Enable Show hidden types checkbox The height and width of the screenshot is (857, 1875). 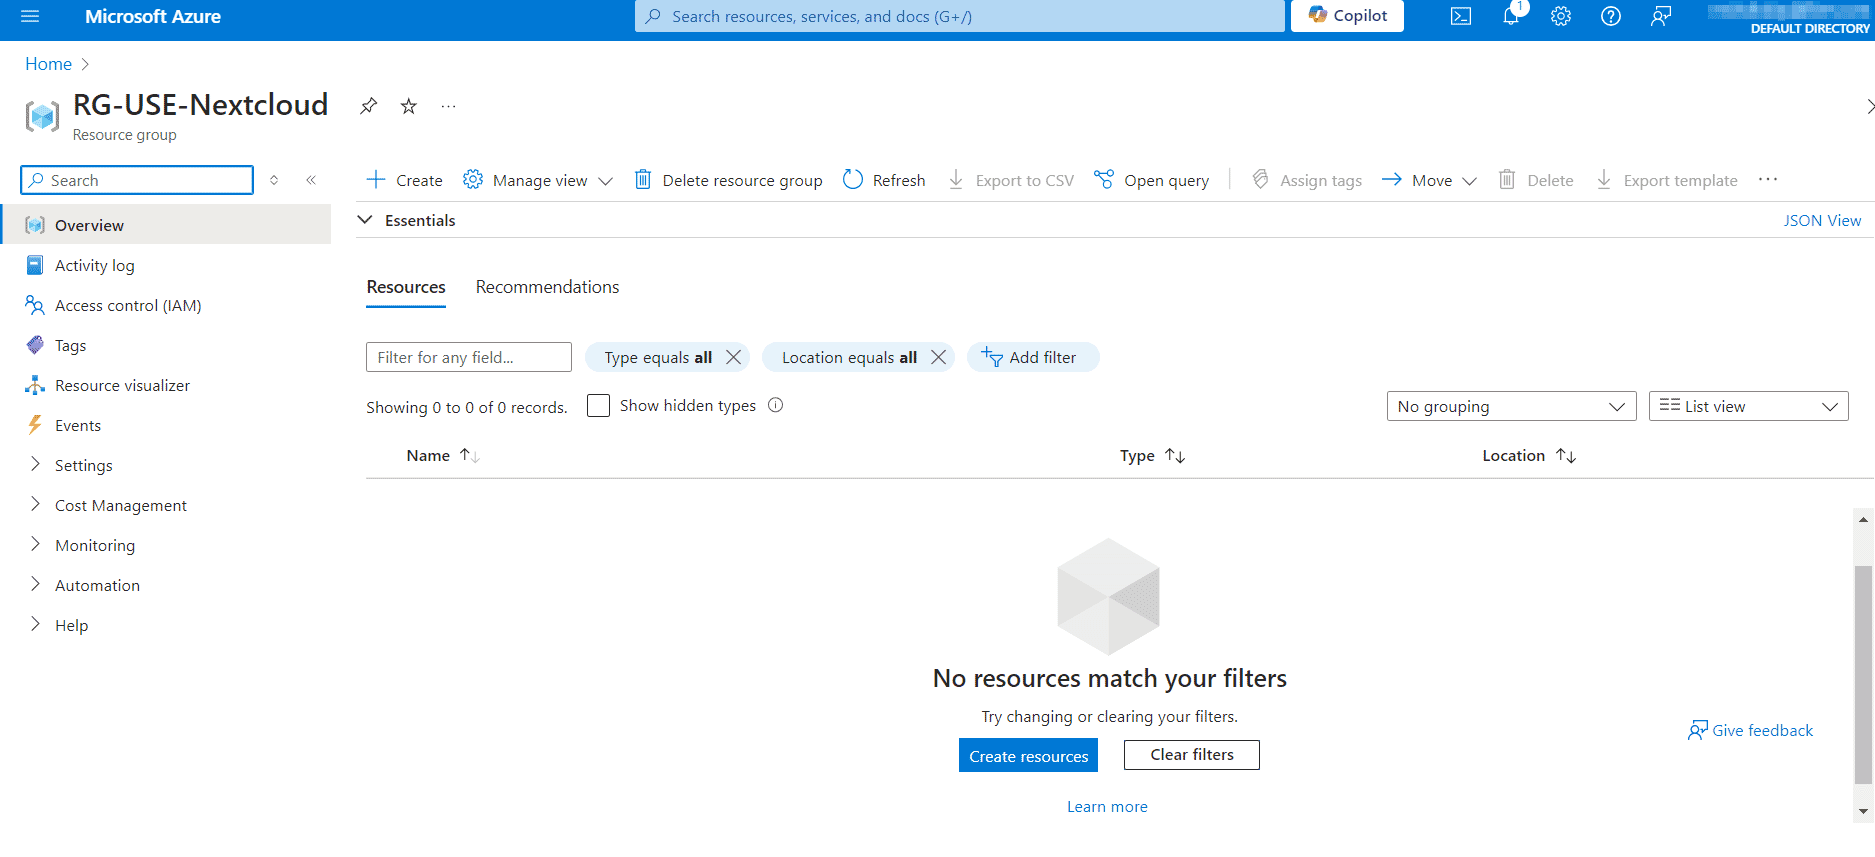[x=598, y=405]
